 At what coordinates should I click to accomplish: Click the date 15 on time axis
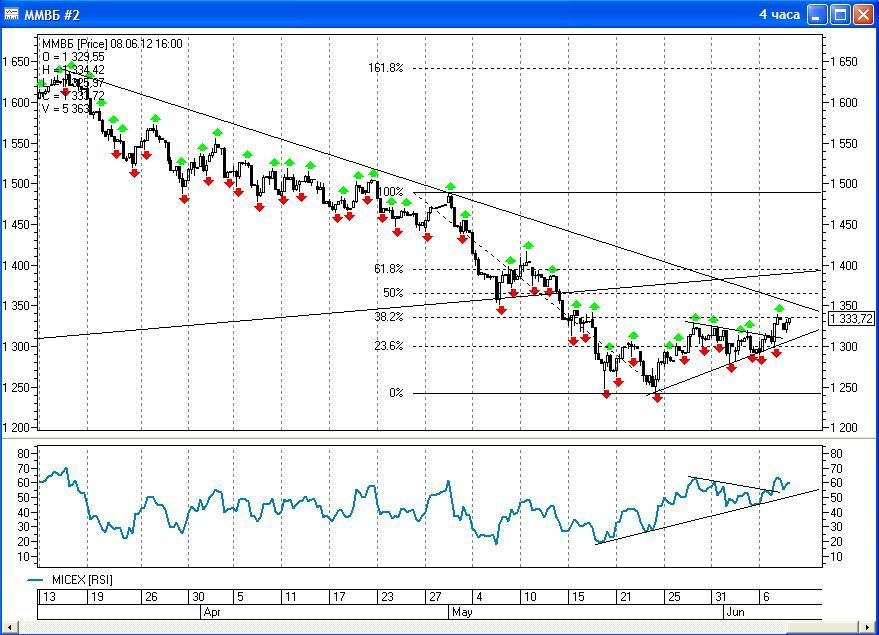[578, 597]
